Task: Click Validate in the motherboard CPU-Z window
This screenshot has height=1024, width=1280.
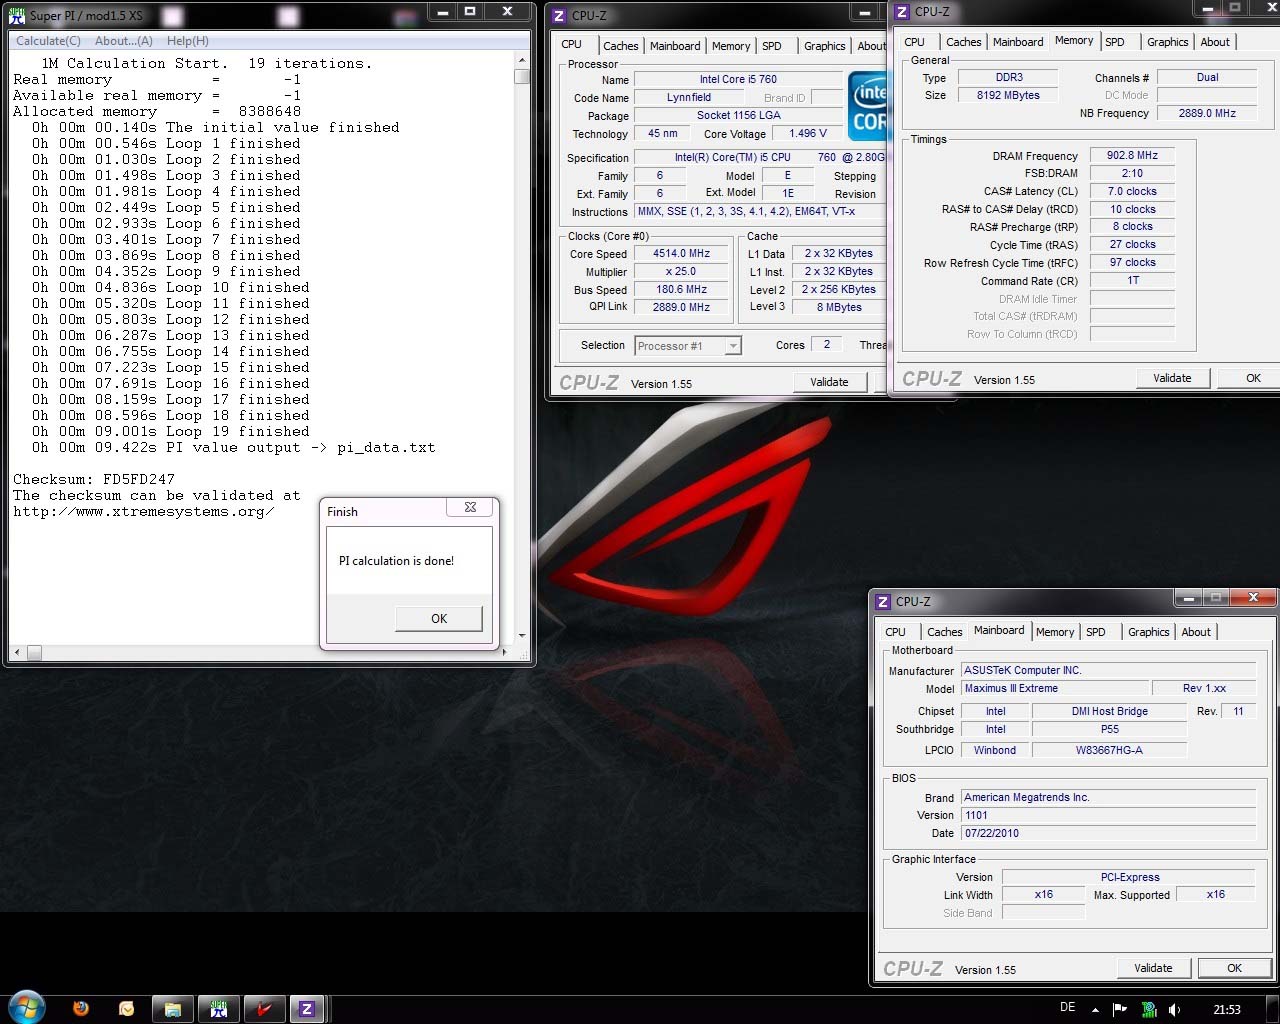Action: (1153, 968)
